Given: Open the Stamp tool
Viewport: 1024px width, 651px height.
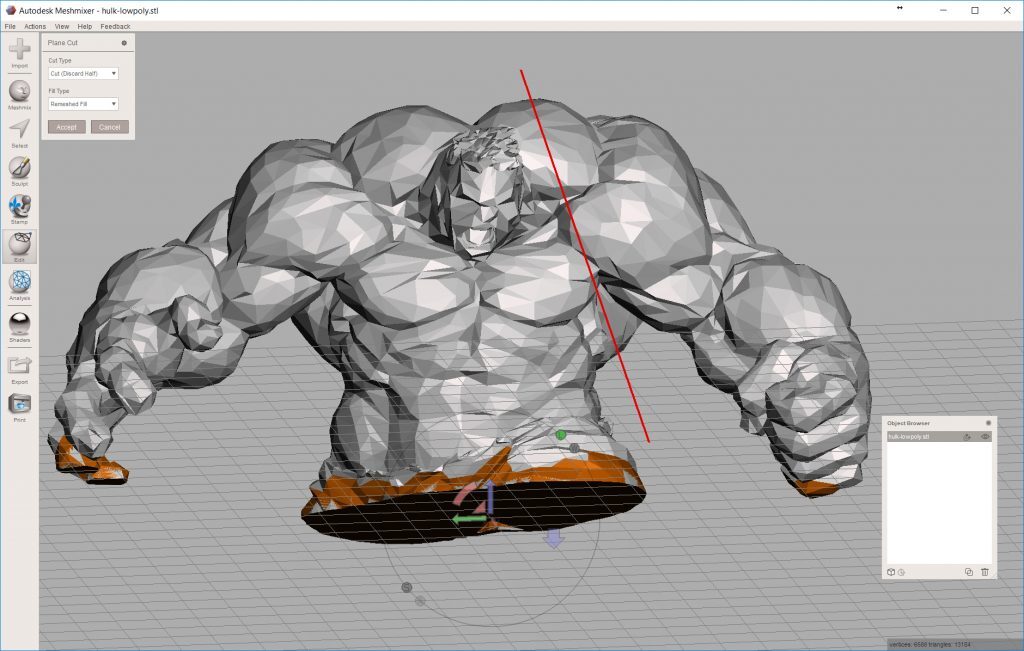Looking at the screenshot, I should pyautogui.click(x=20, y=206).
